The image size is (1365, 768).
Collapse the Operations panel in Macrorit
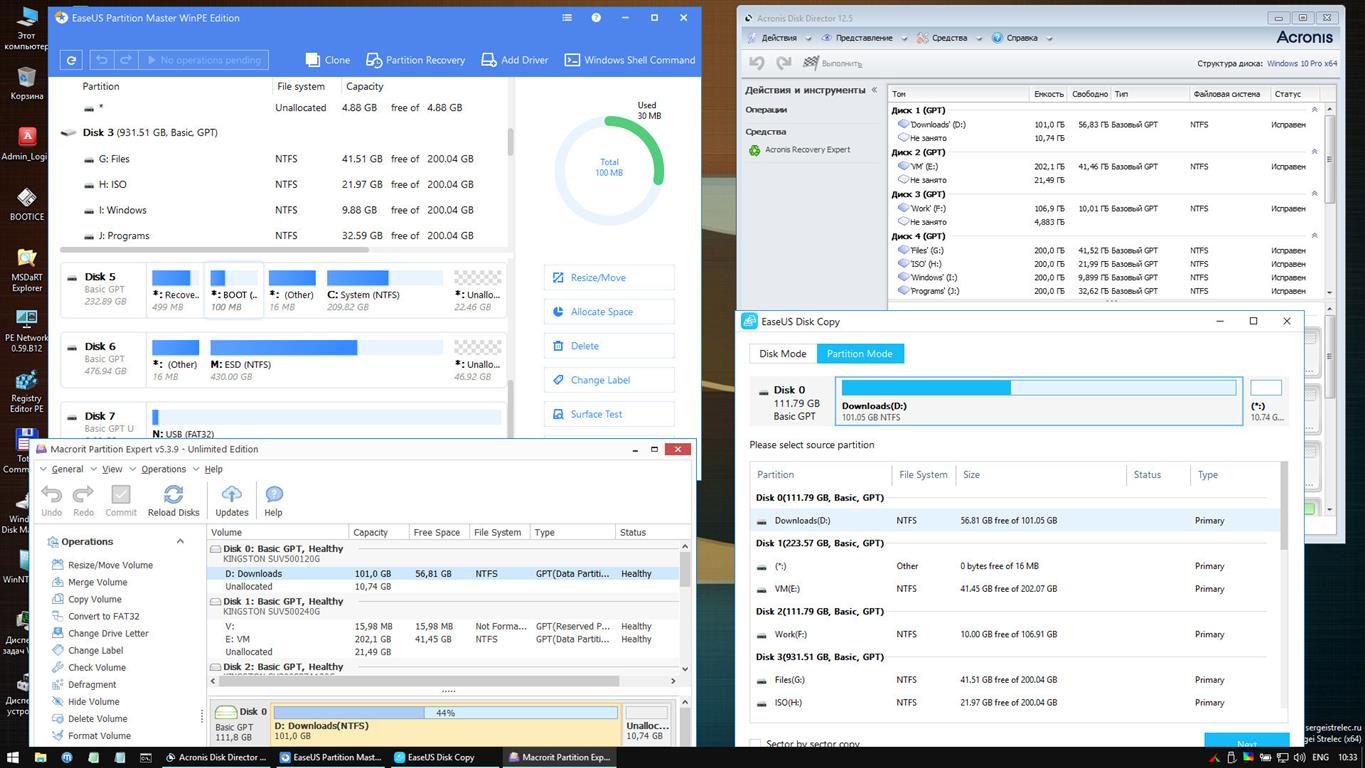[x=180, y=541]
